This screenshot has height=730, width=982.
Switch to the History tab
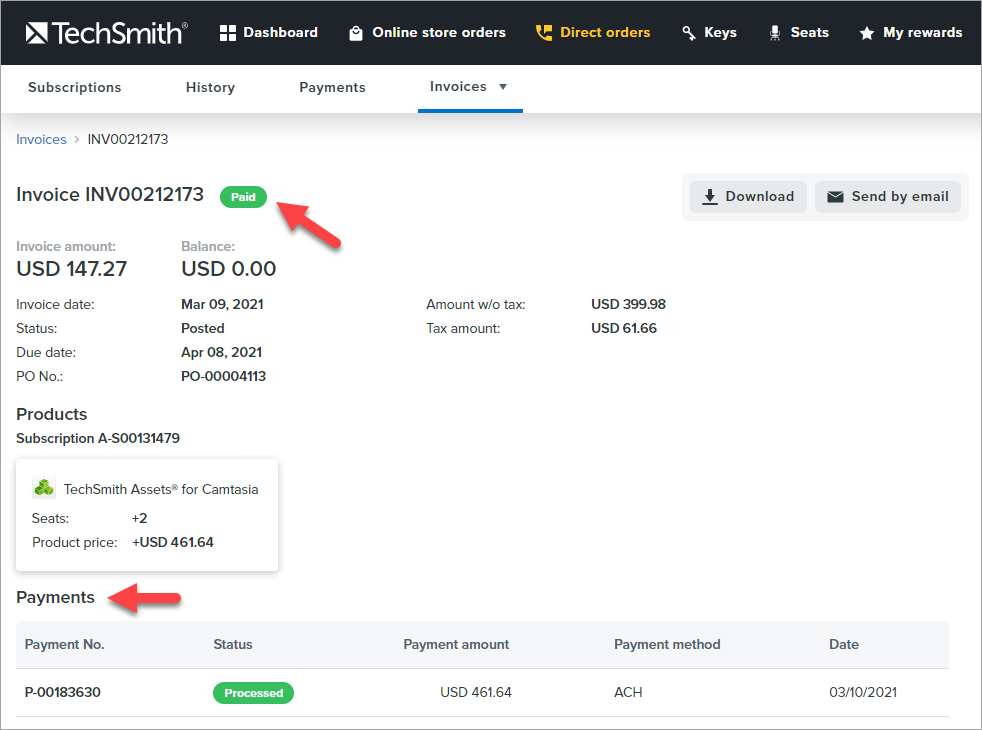(x=210, y=88)
